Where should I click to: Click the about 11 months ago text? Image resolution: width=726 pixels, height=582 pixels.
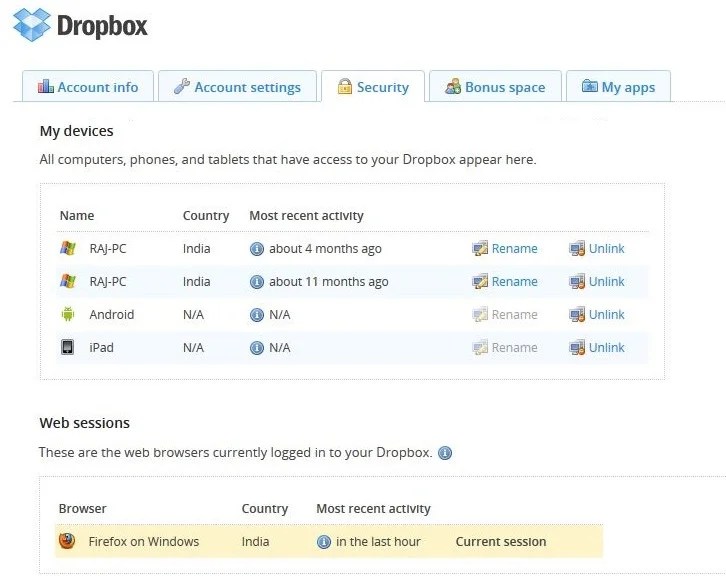(329, 282)
